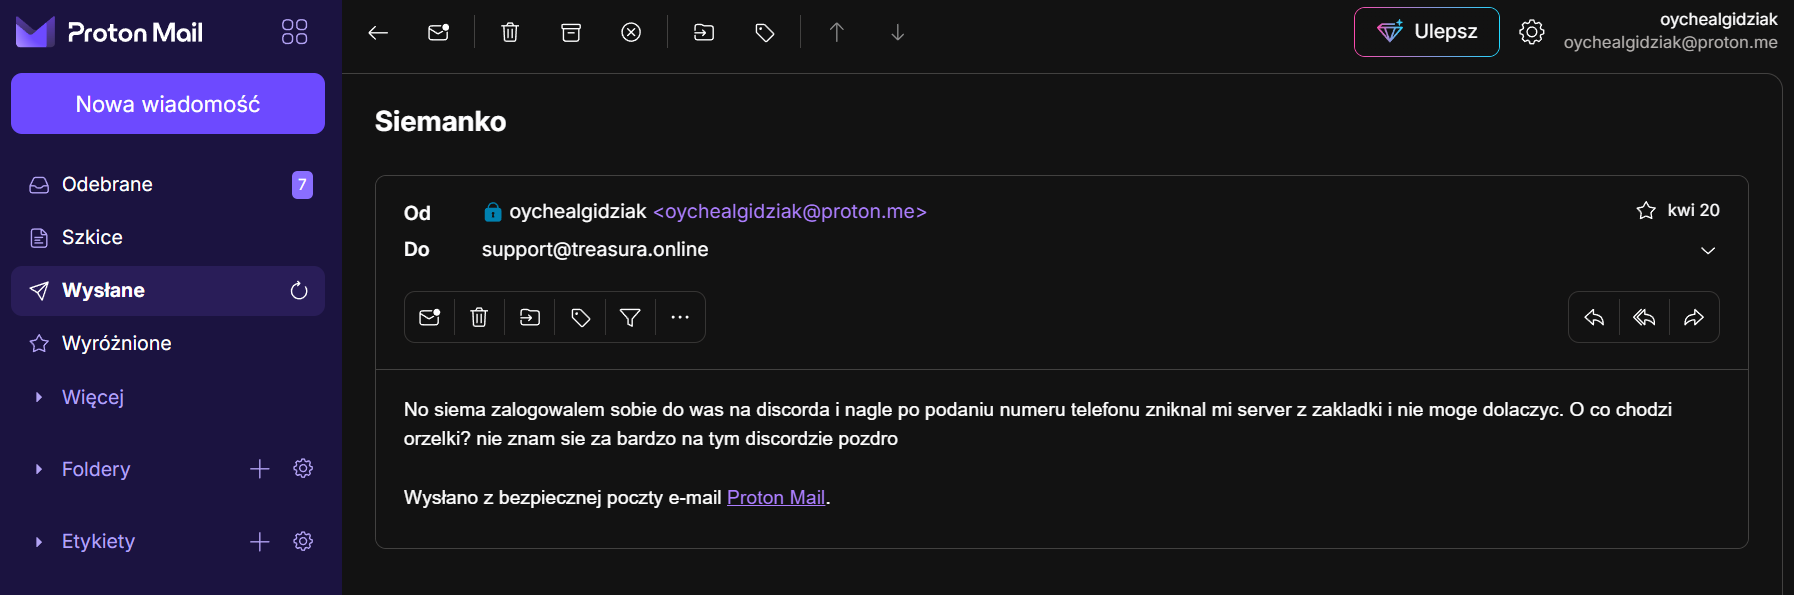Open the Proton Mail signature link
This screenshot has width=1794, height=595.
[776, 498]
